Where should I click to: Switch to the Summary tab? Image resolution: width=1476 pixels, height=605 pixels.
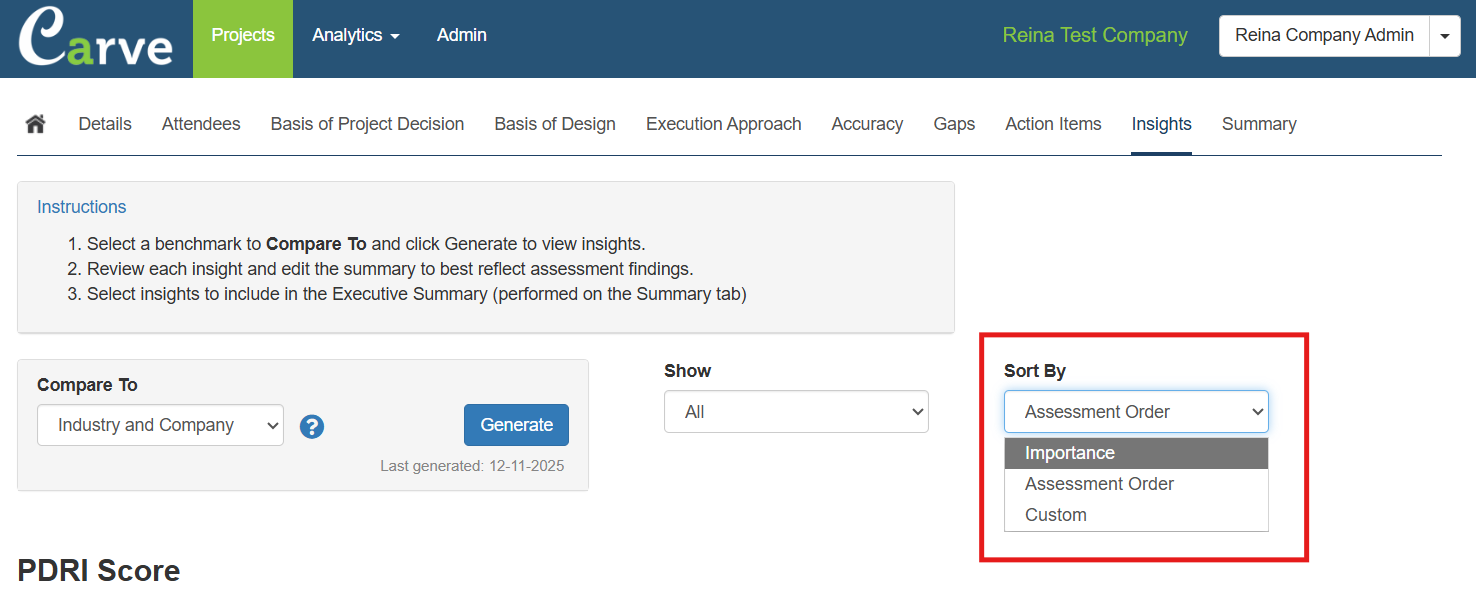pos(1259,124)
